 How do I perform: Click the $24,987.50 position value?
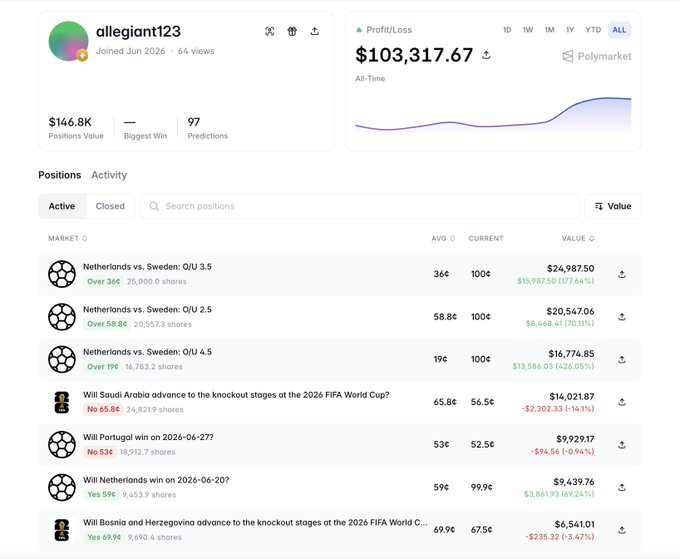point(570,268)
